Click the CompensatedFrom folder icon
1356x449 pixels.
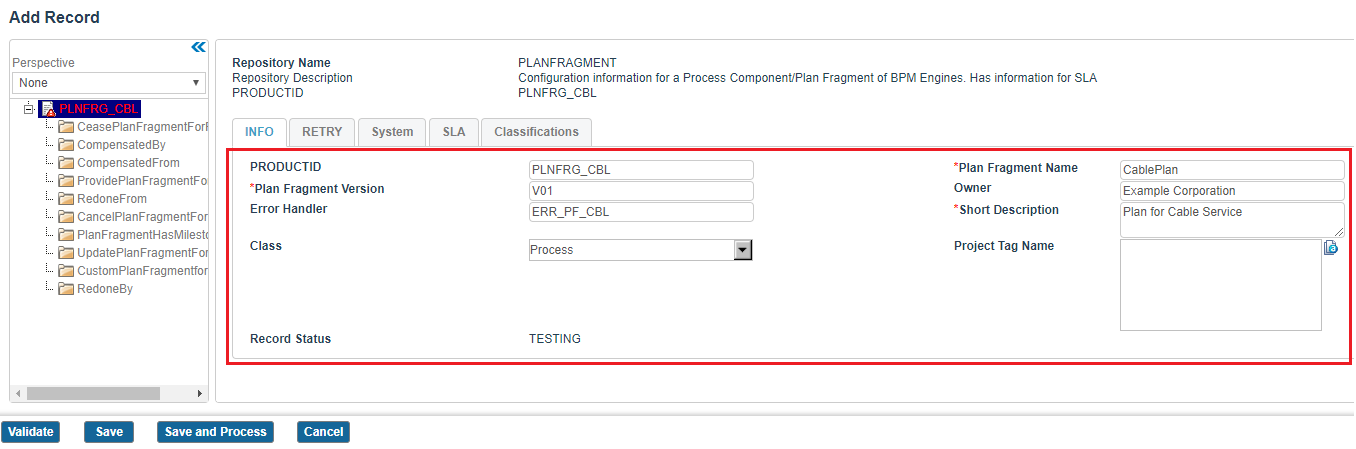point(67,163)
